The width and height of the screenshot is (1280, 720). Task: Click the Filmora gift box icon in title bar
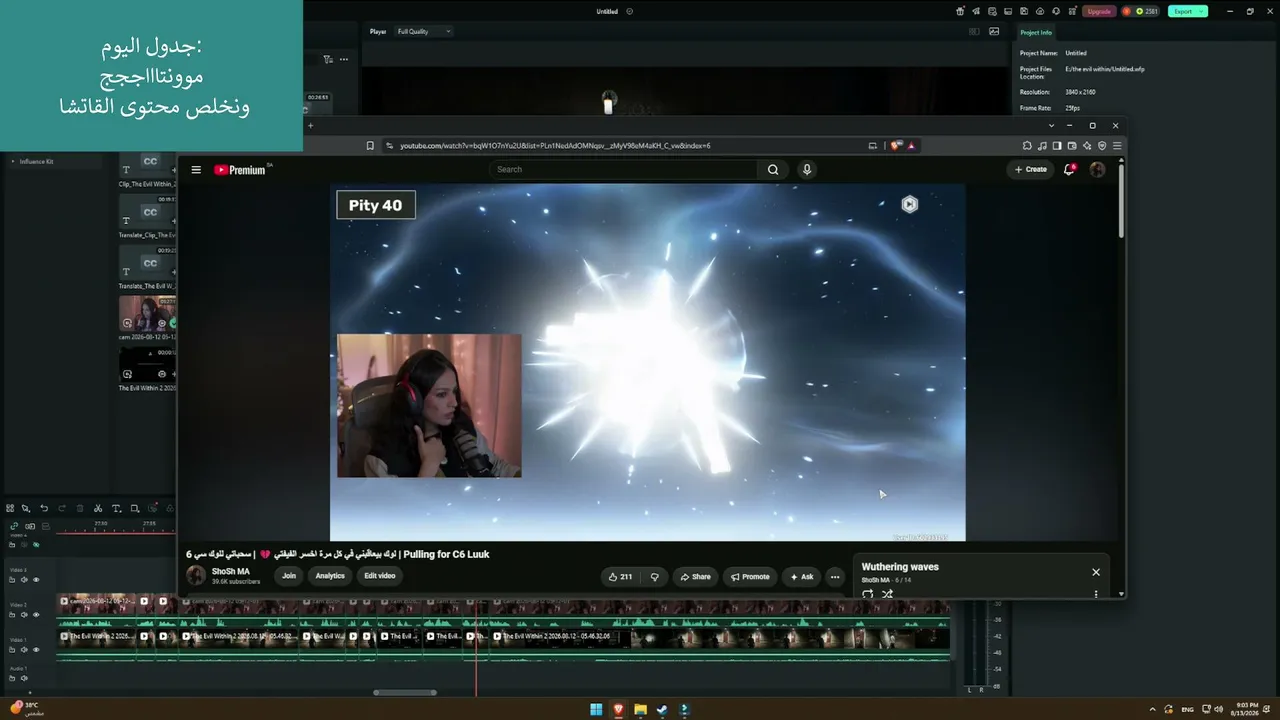pyautogui.click(x=960, y=11)
